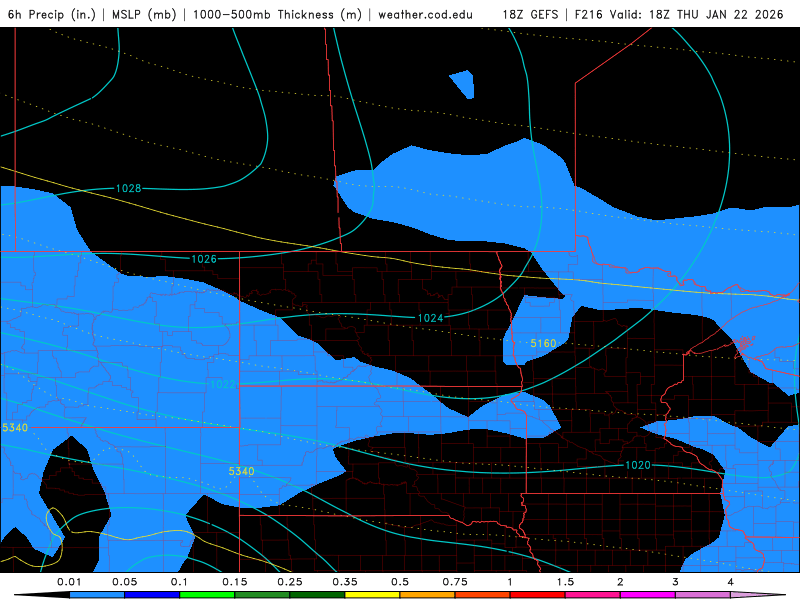Click the "18Z GEFS" model run label
The image size is (800, 600).
[531, 14]
